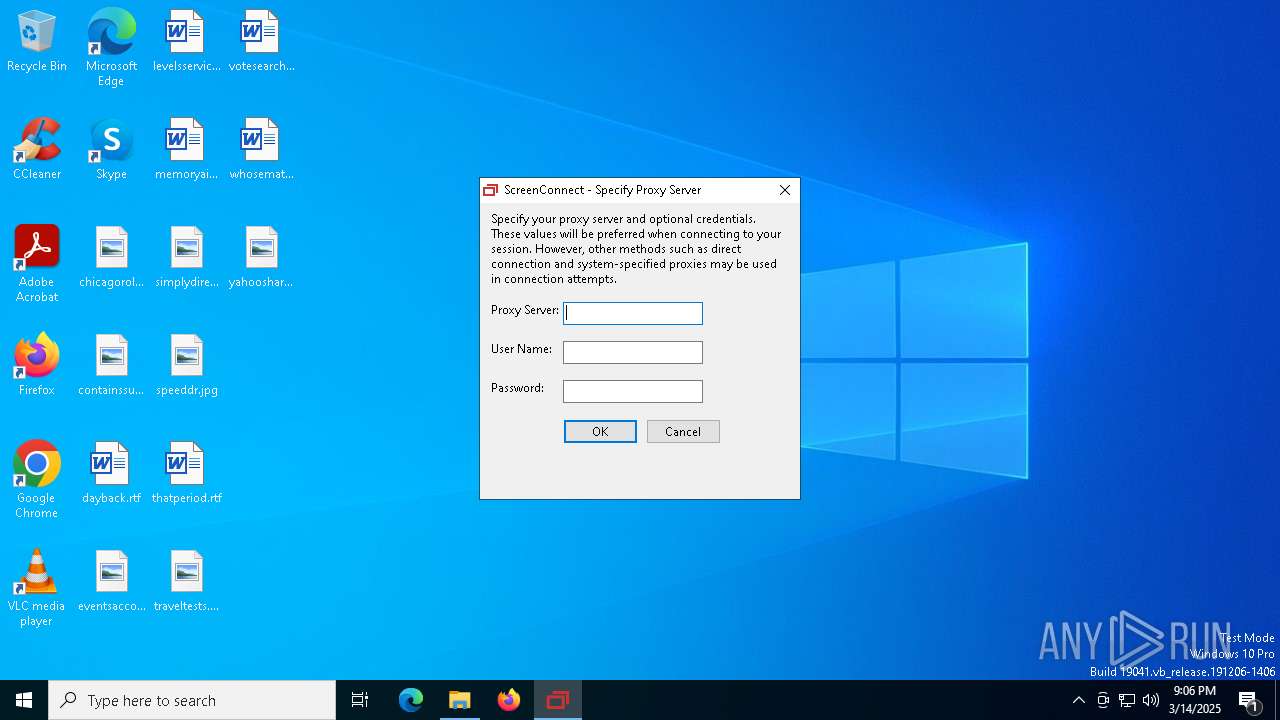The image size is (1280, 720).
Task: Select the speeddr.jpg image file icon
Action: click(186, 366)
